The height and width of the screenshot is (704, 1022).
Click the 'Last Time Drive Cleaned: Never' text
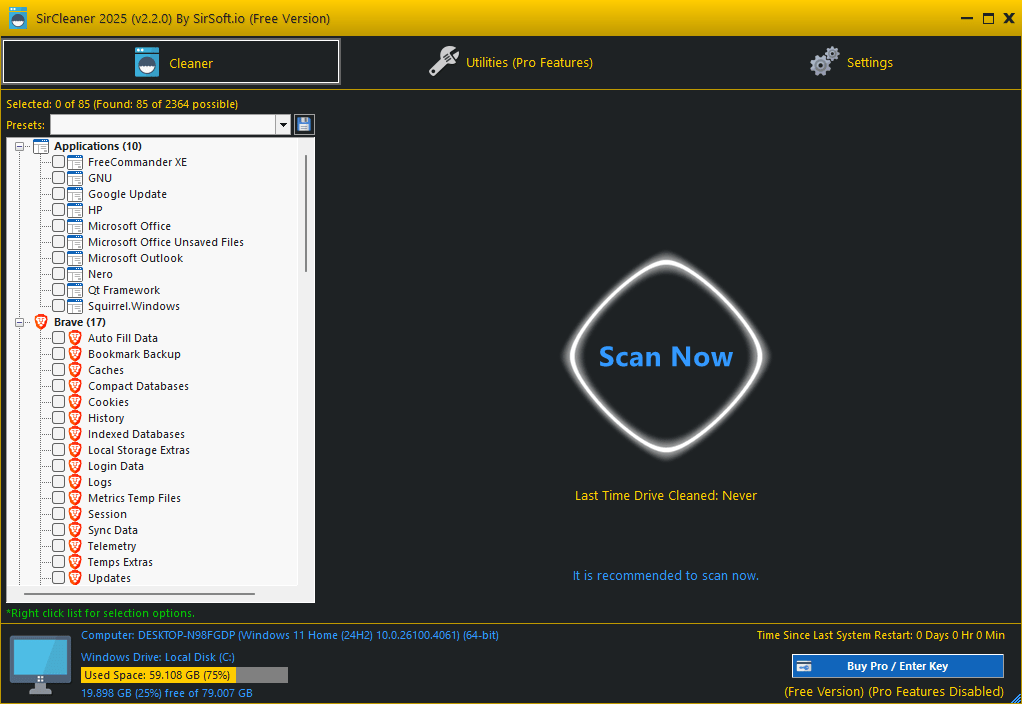(665, 495)
